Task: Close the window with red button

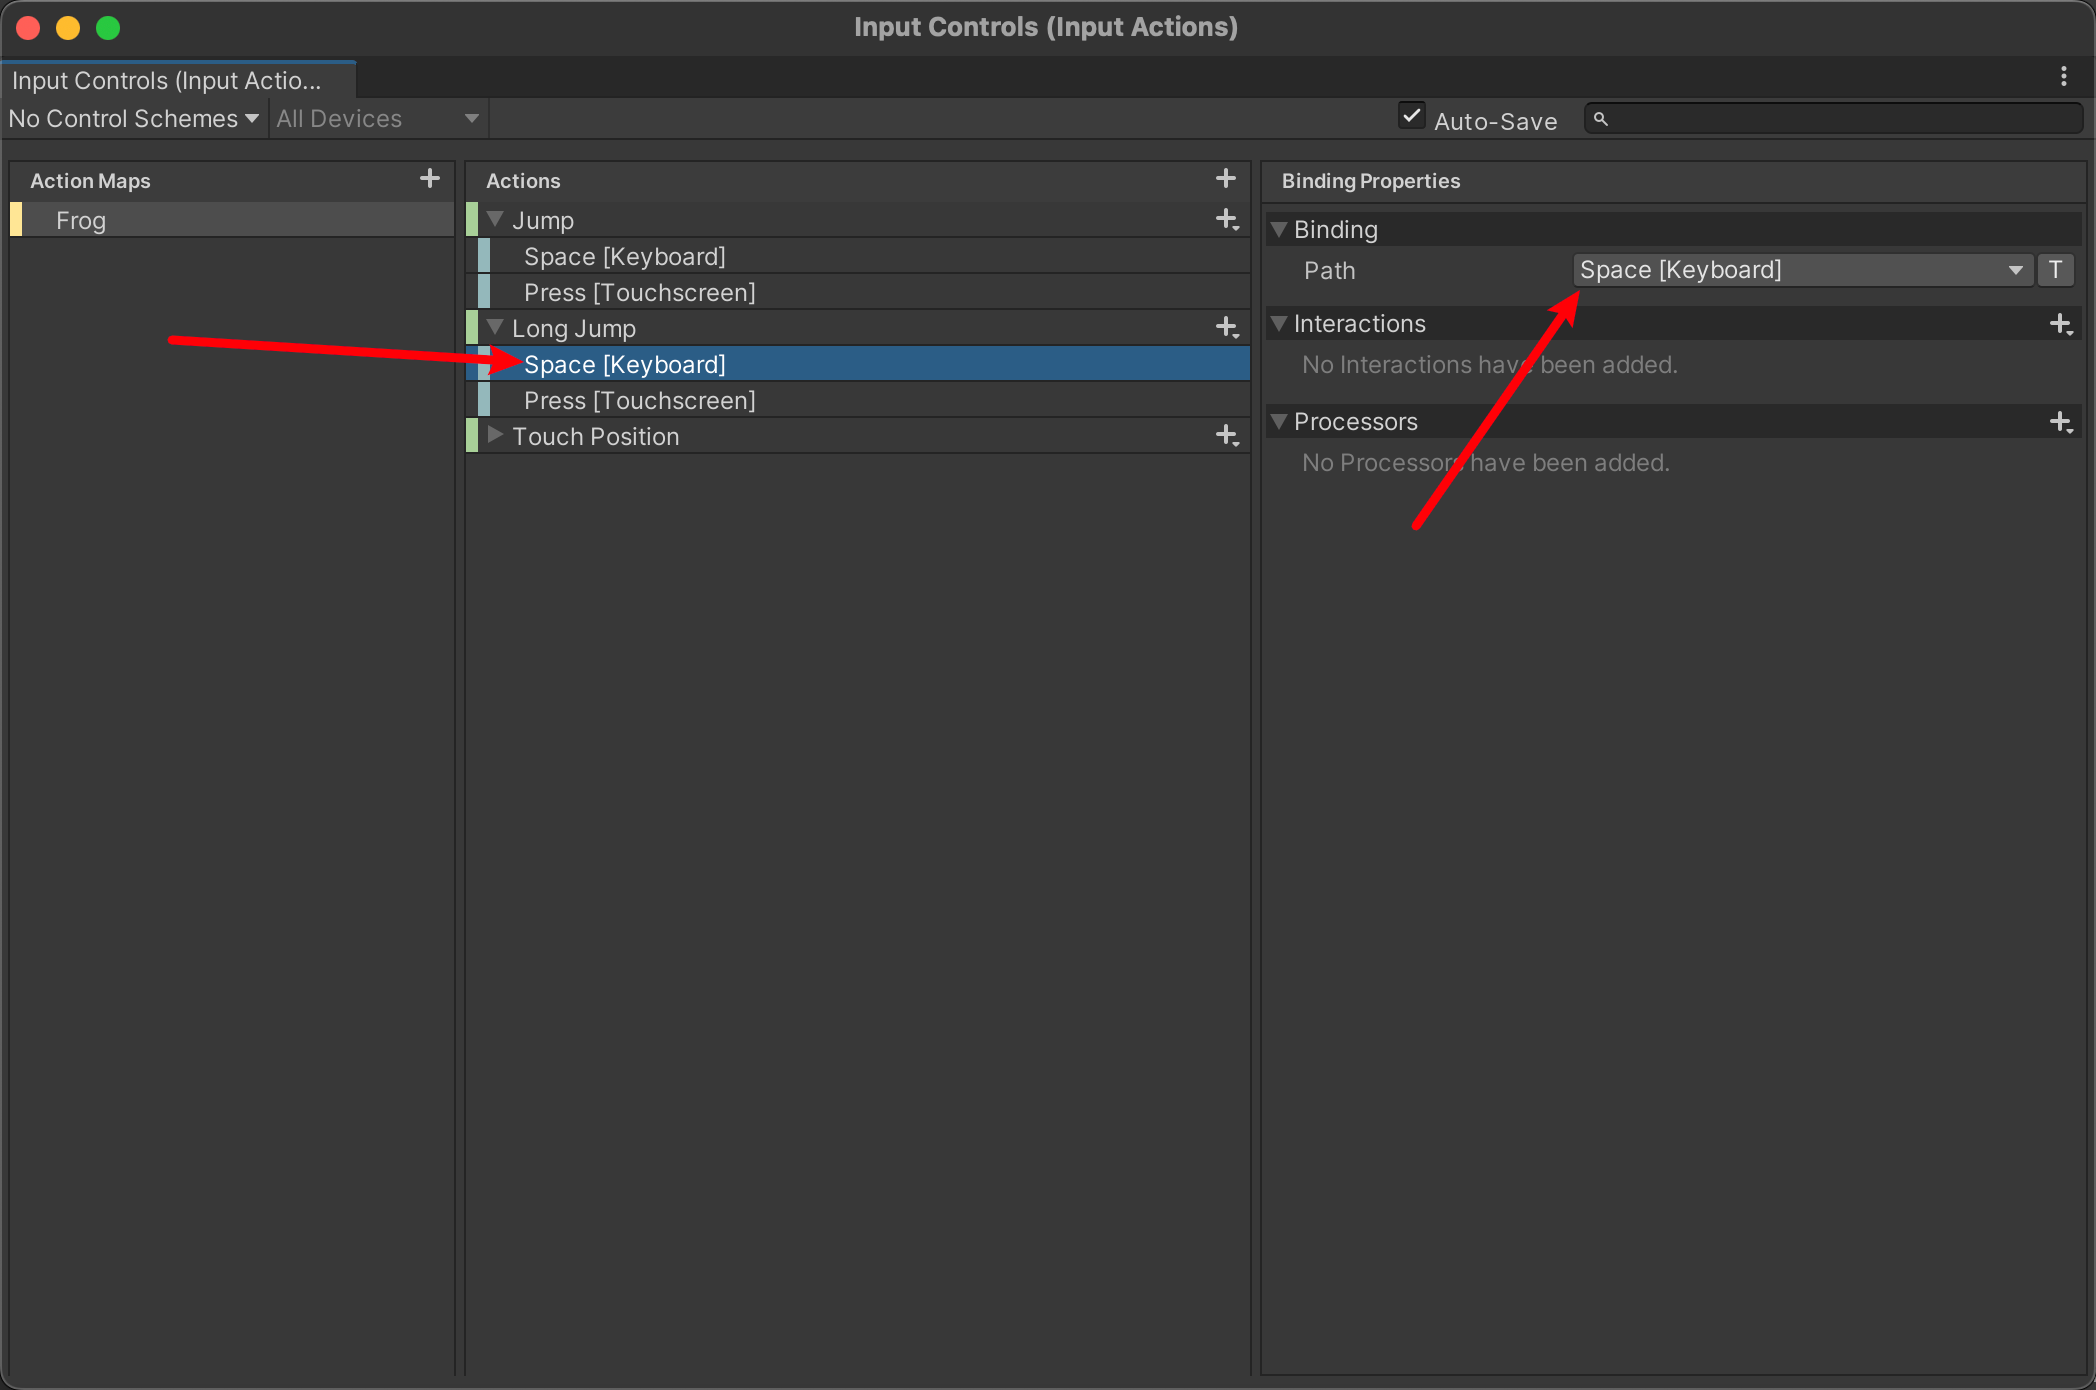Action: click(28, 28)
